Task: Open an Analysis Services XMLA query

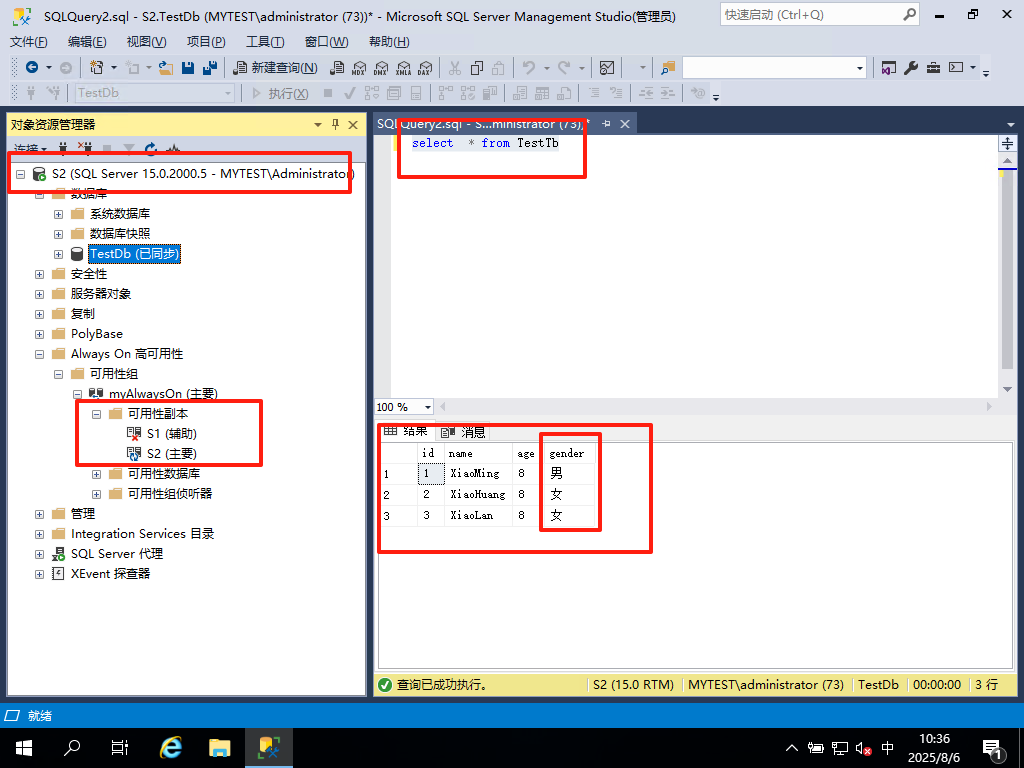Action: pos(403,67)
